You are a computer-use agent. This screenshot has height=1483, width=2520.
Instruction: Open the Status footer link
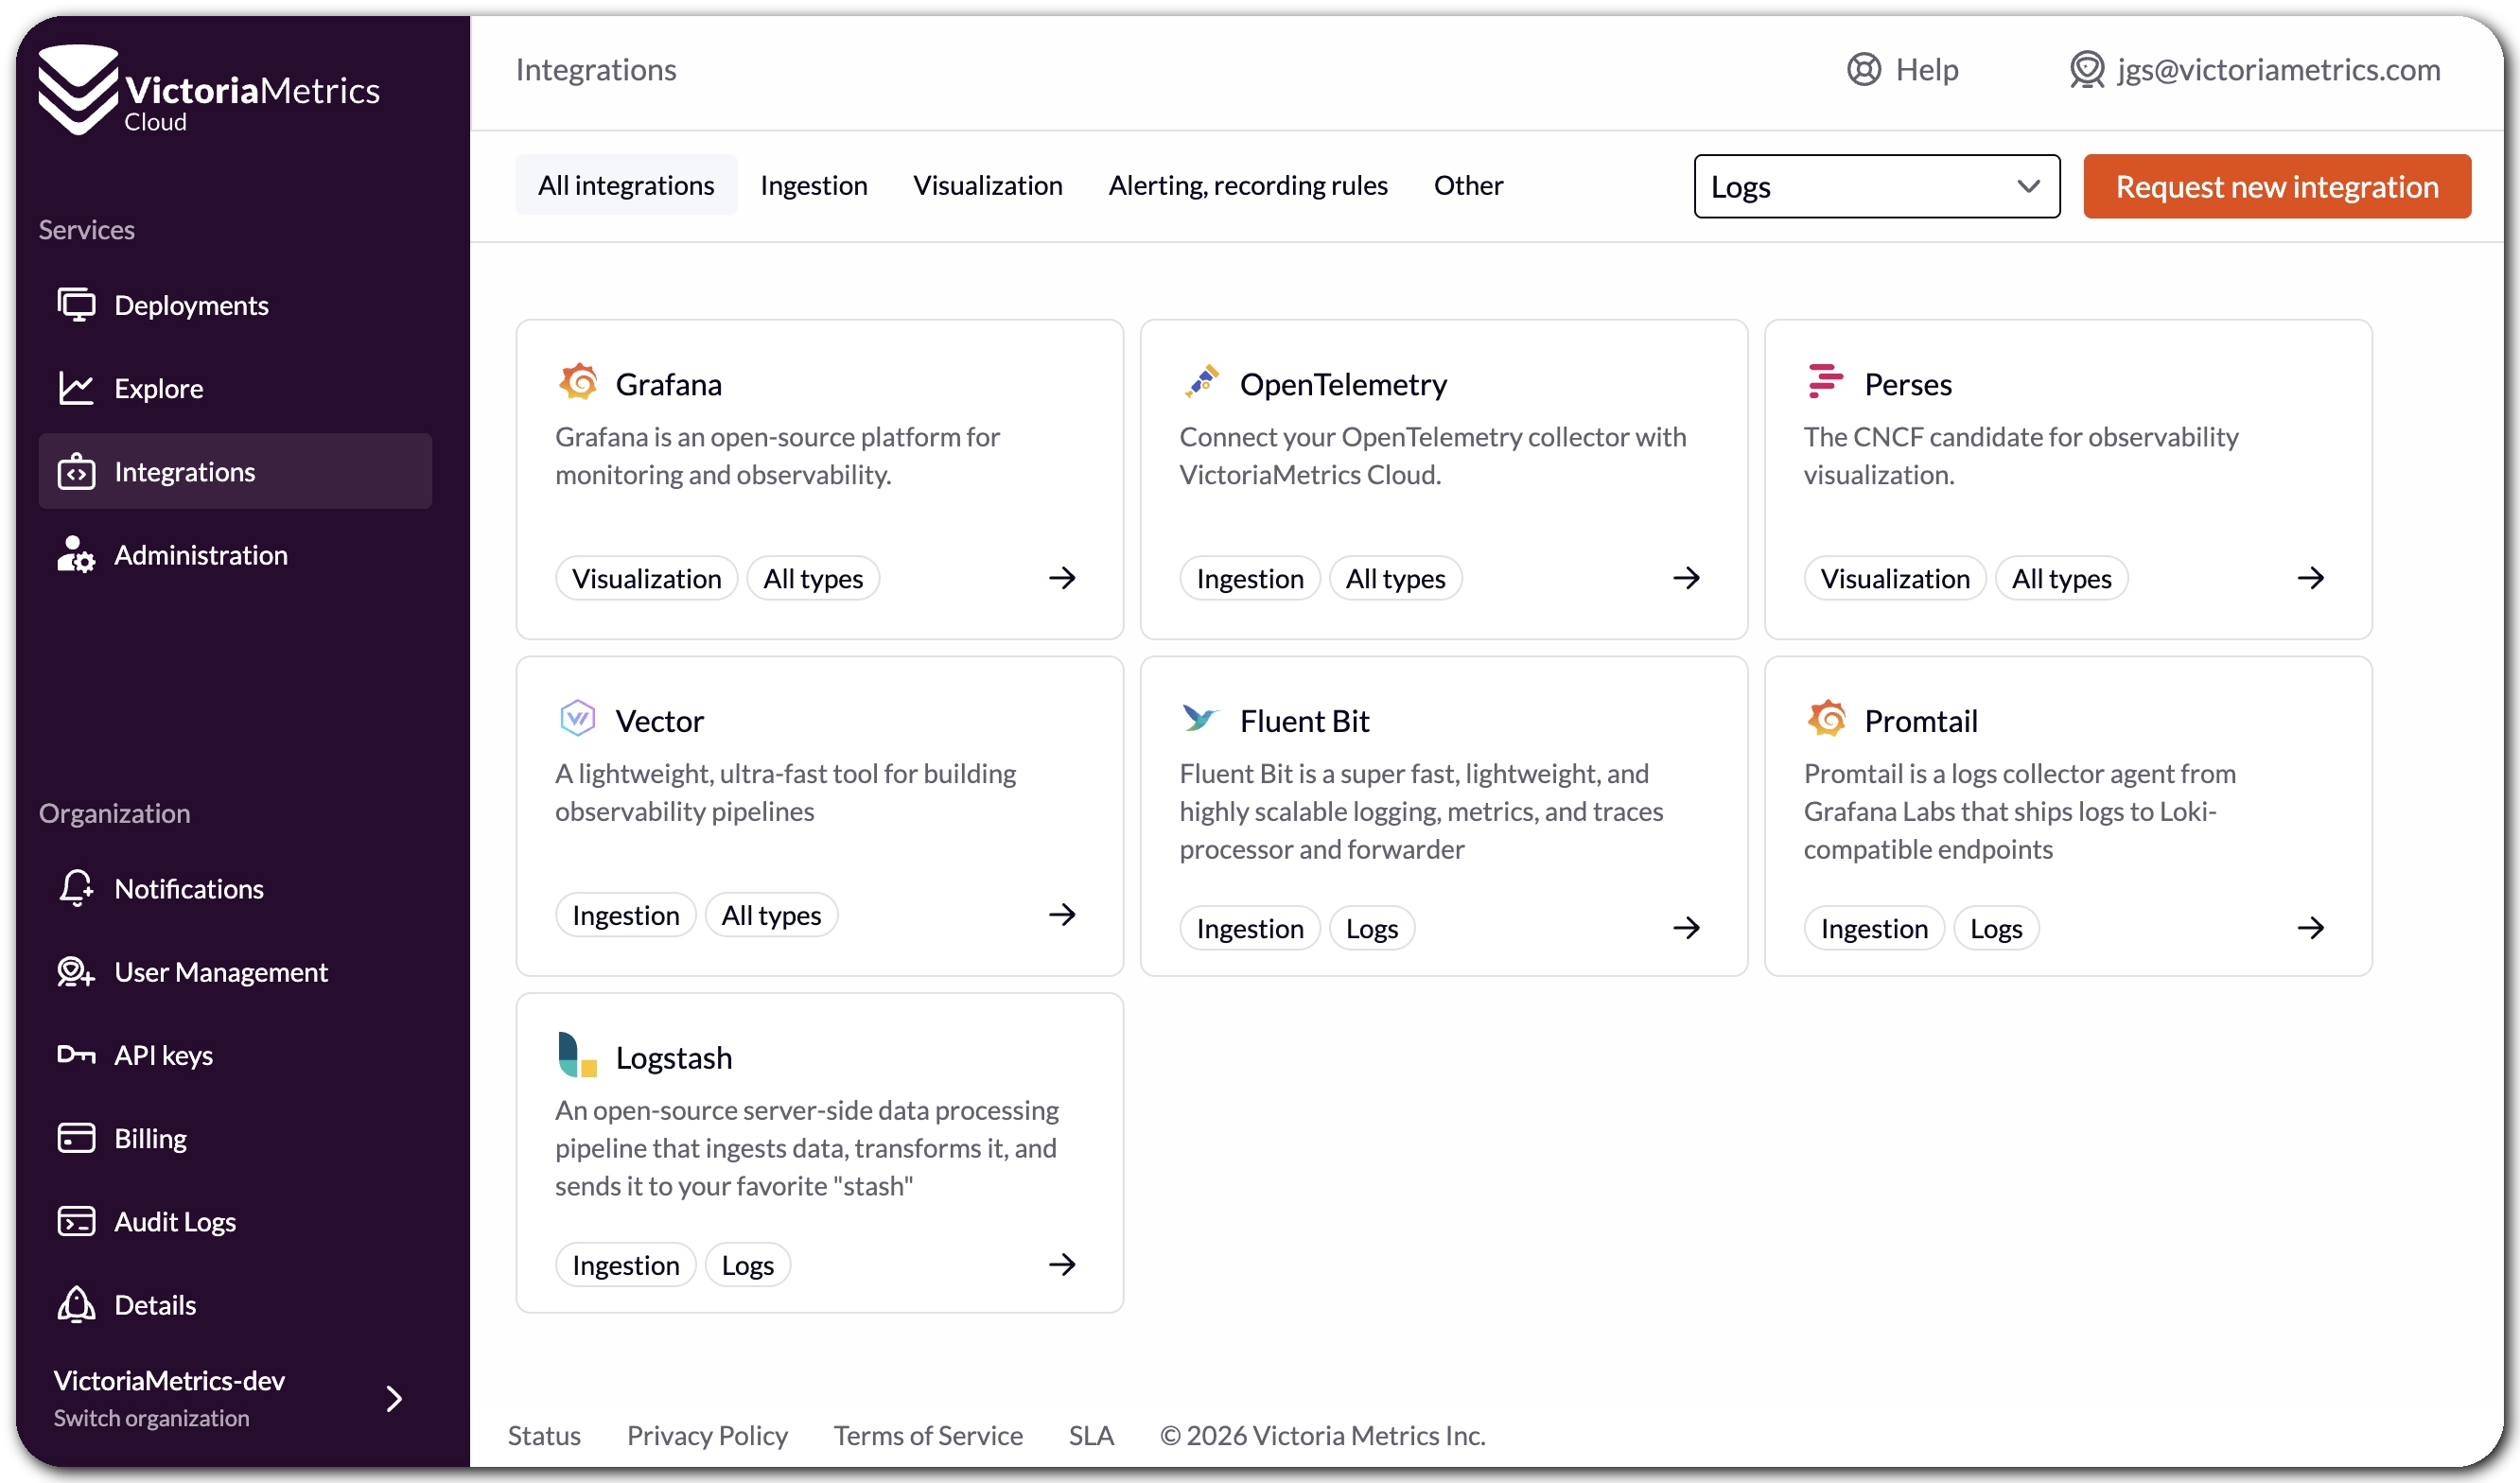544,1435
